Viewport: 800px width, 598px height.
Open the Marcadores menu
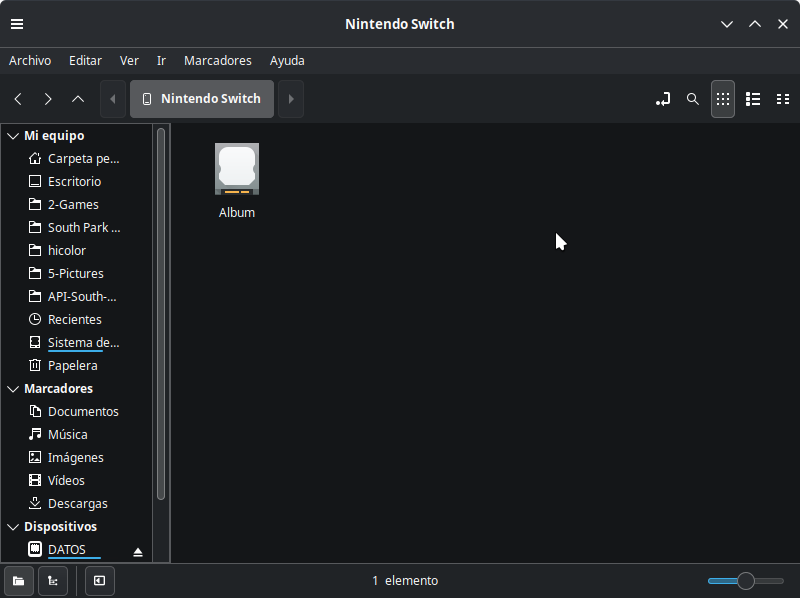218,61
